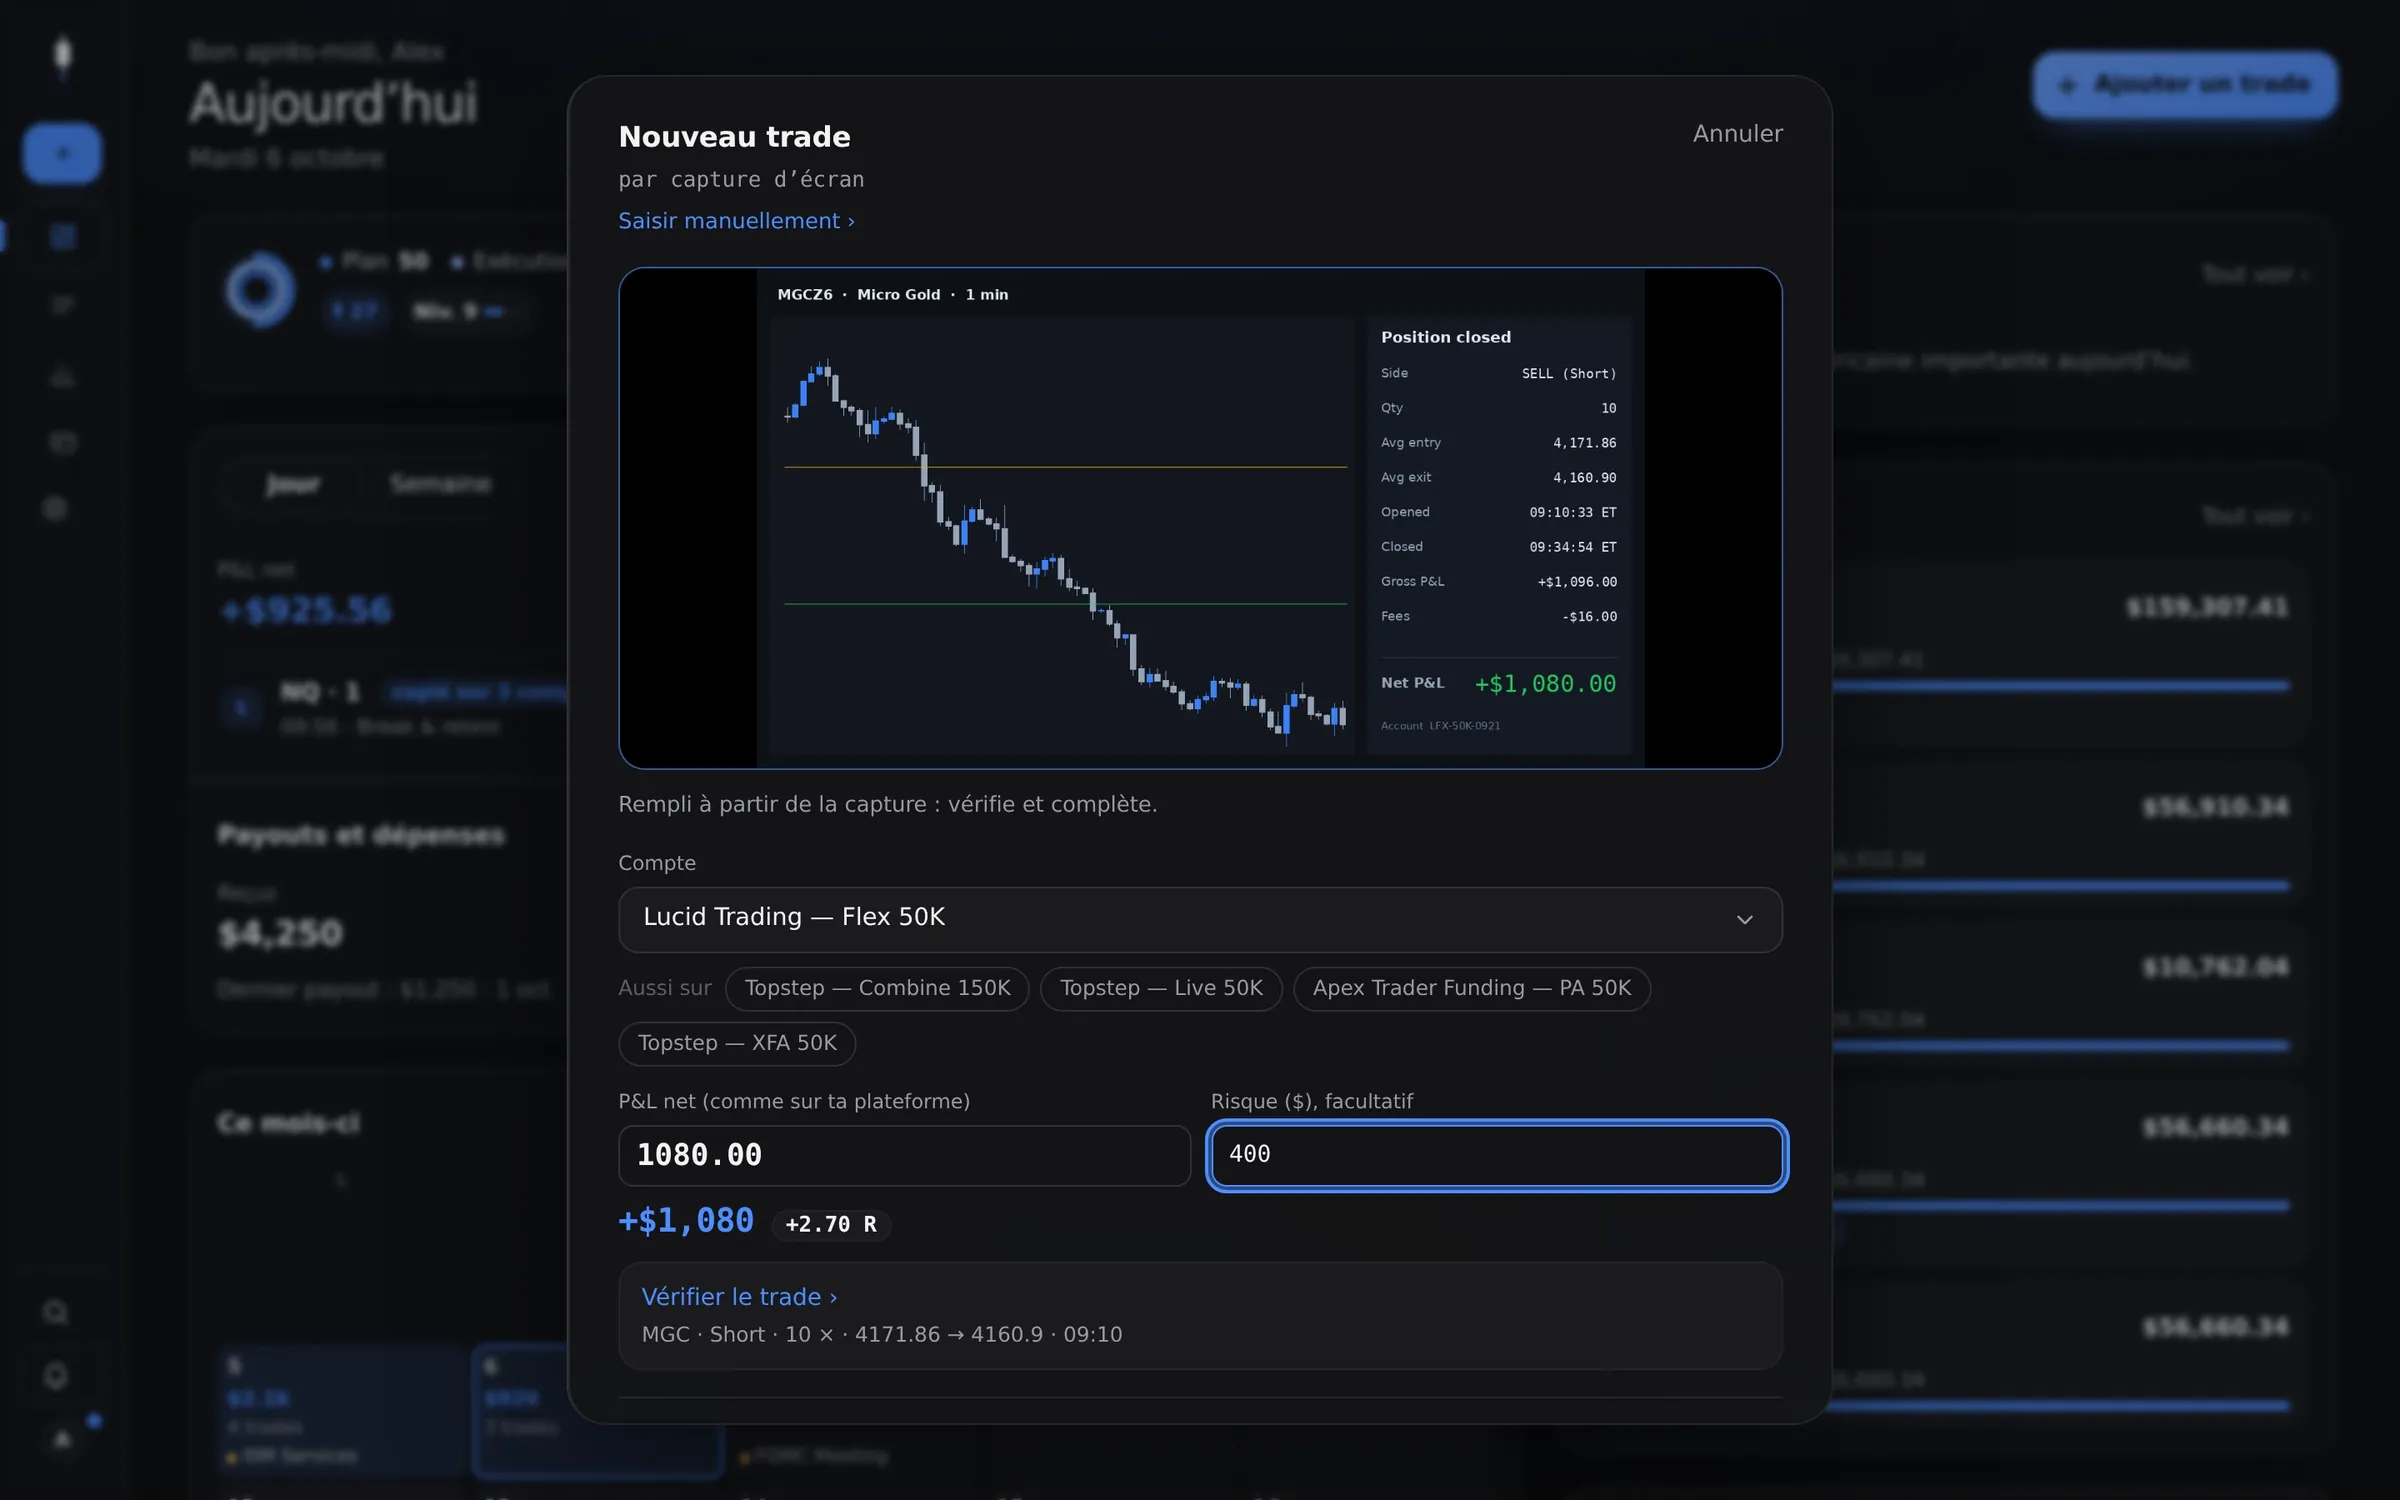Open the Vérifier le trade link

(739, 1297)
